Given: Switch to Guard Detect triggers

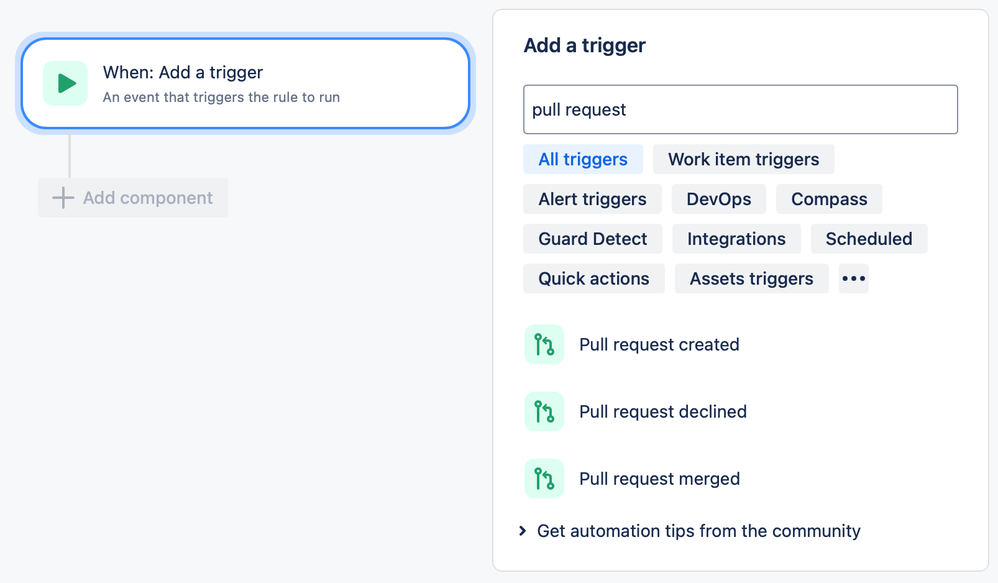Looking at the screenshot, I should 593,238.
